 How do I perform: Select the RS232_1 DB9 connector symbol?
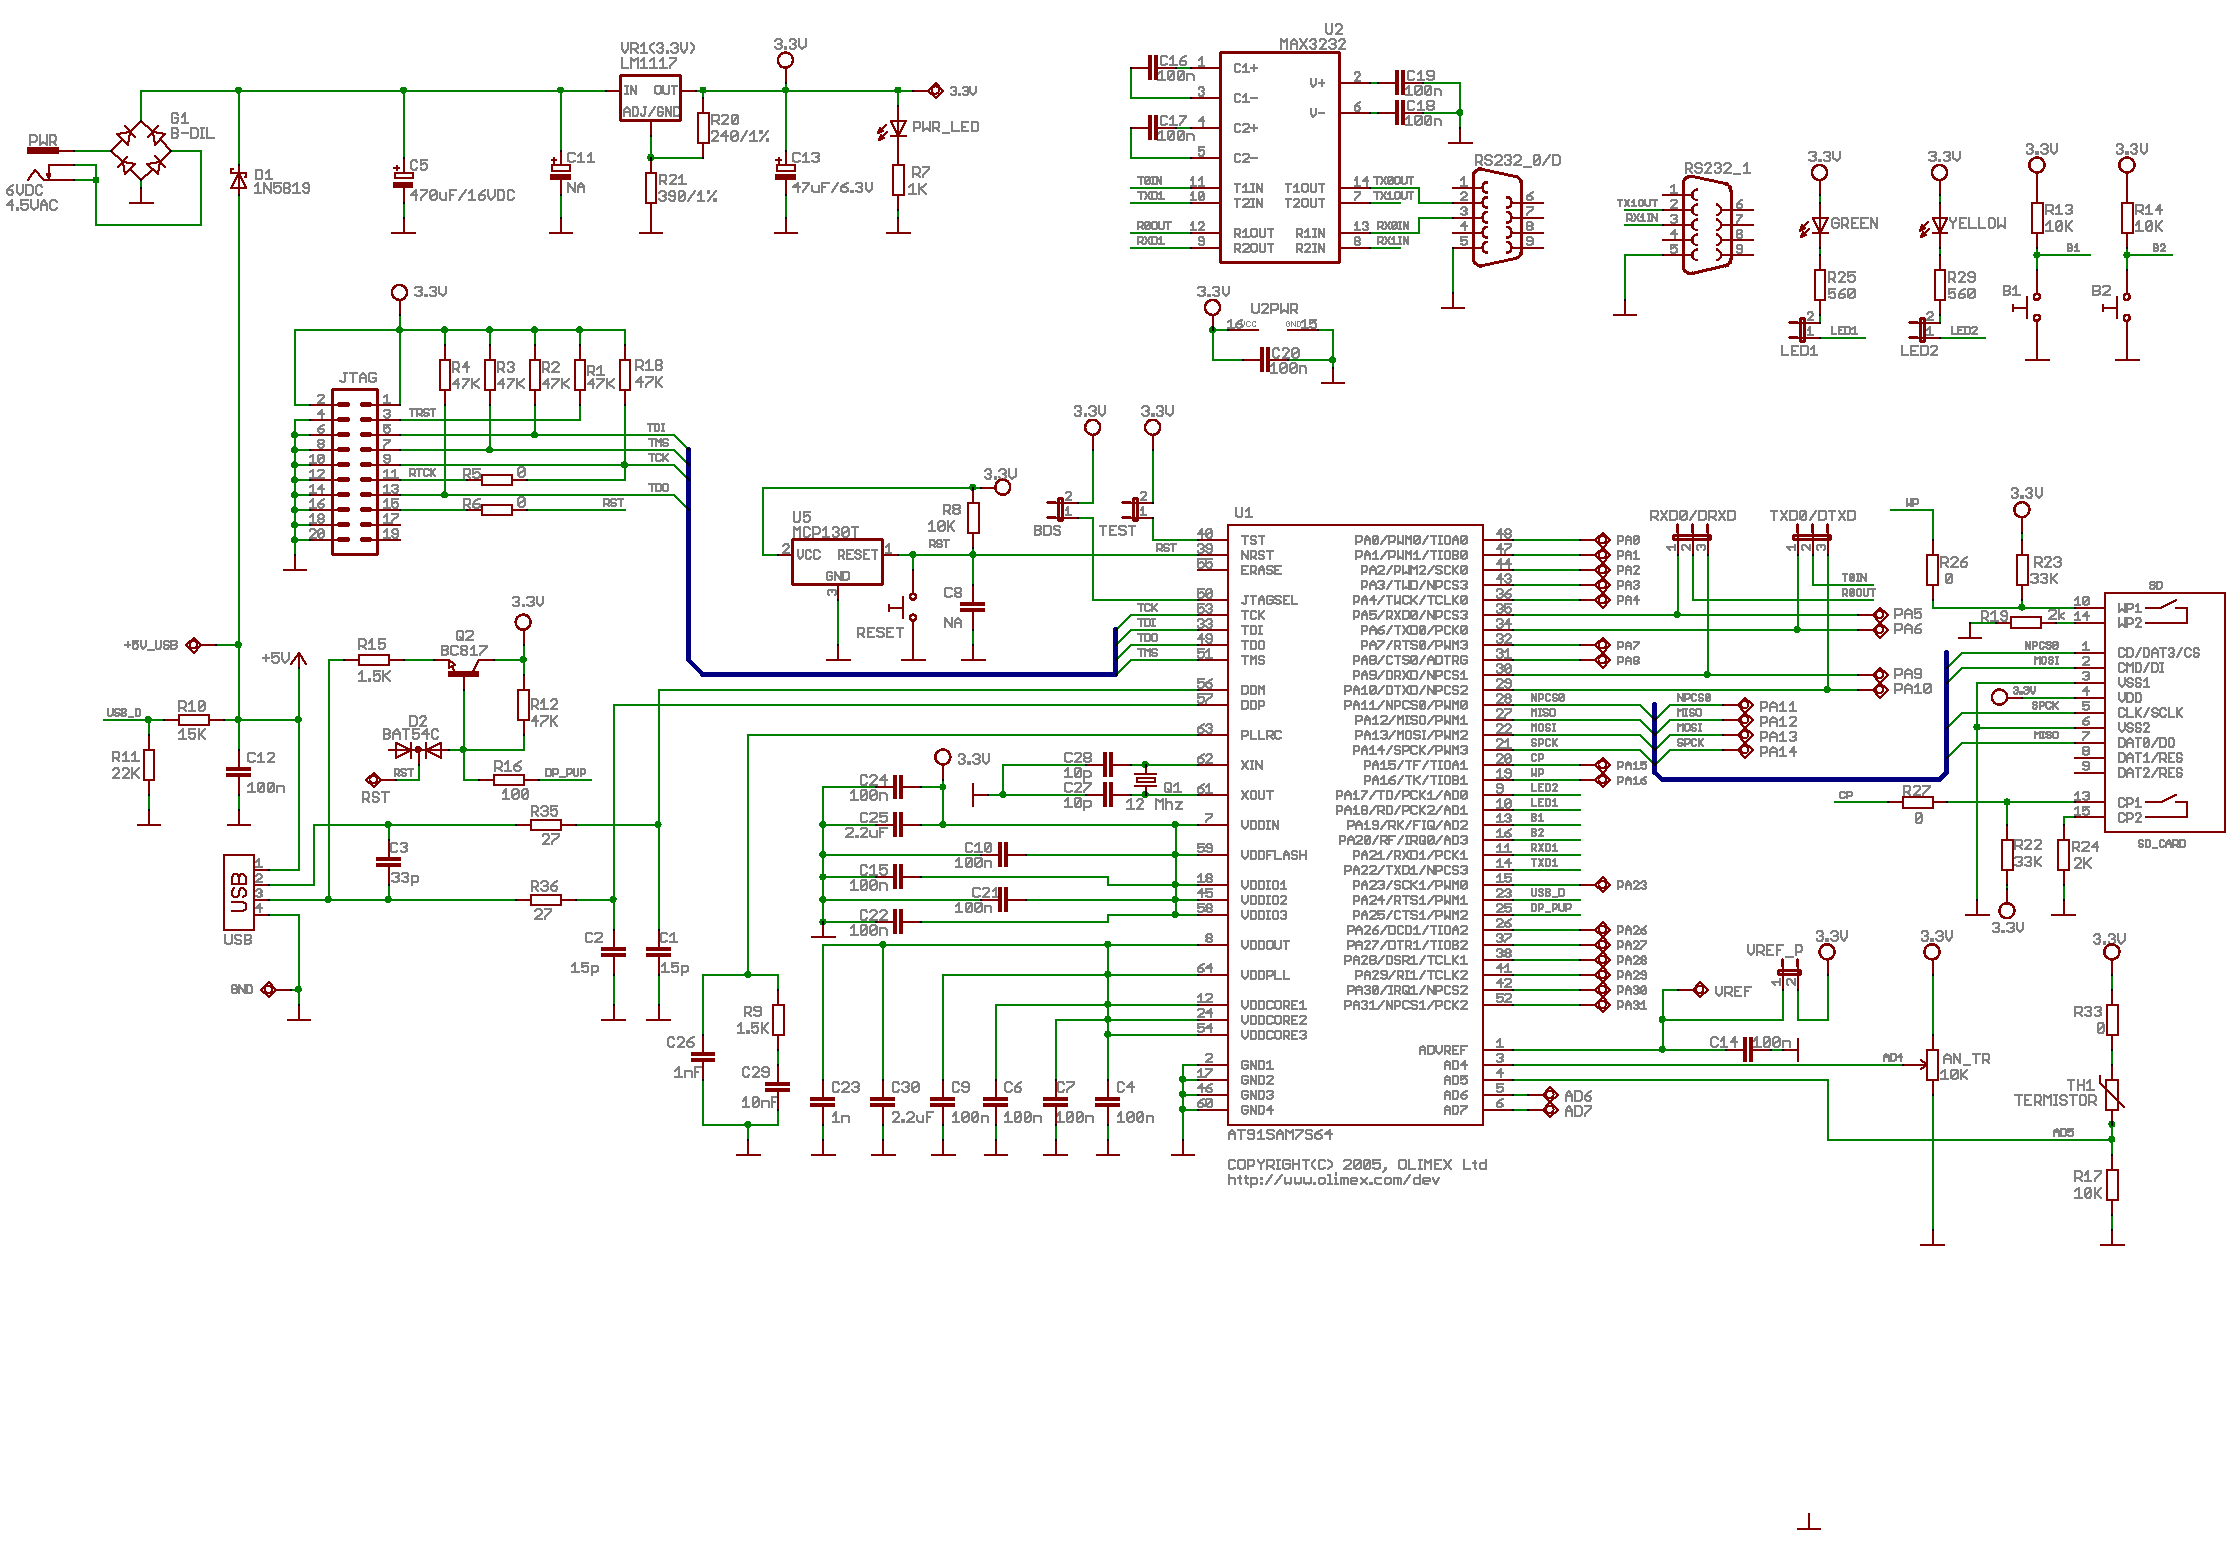click(1707, 225)
